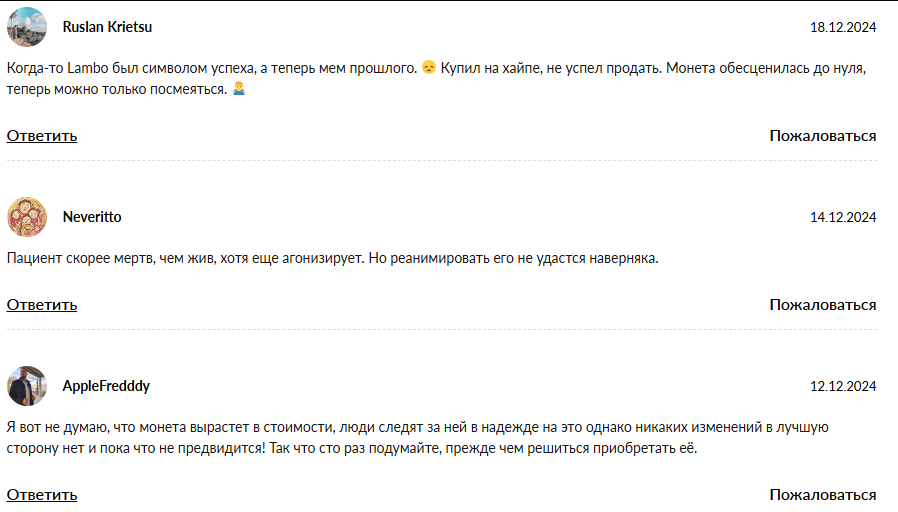The height and width of the screenshot is (512, 898).
Task: Click Neveritto's comment text starting "Пациент скорее мертв"
Action: tap(332, 259)
